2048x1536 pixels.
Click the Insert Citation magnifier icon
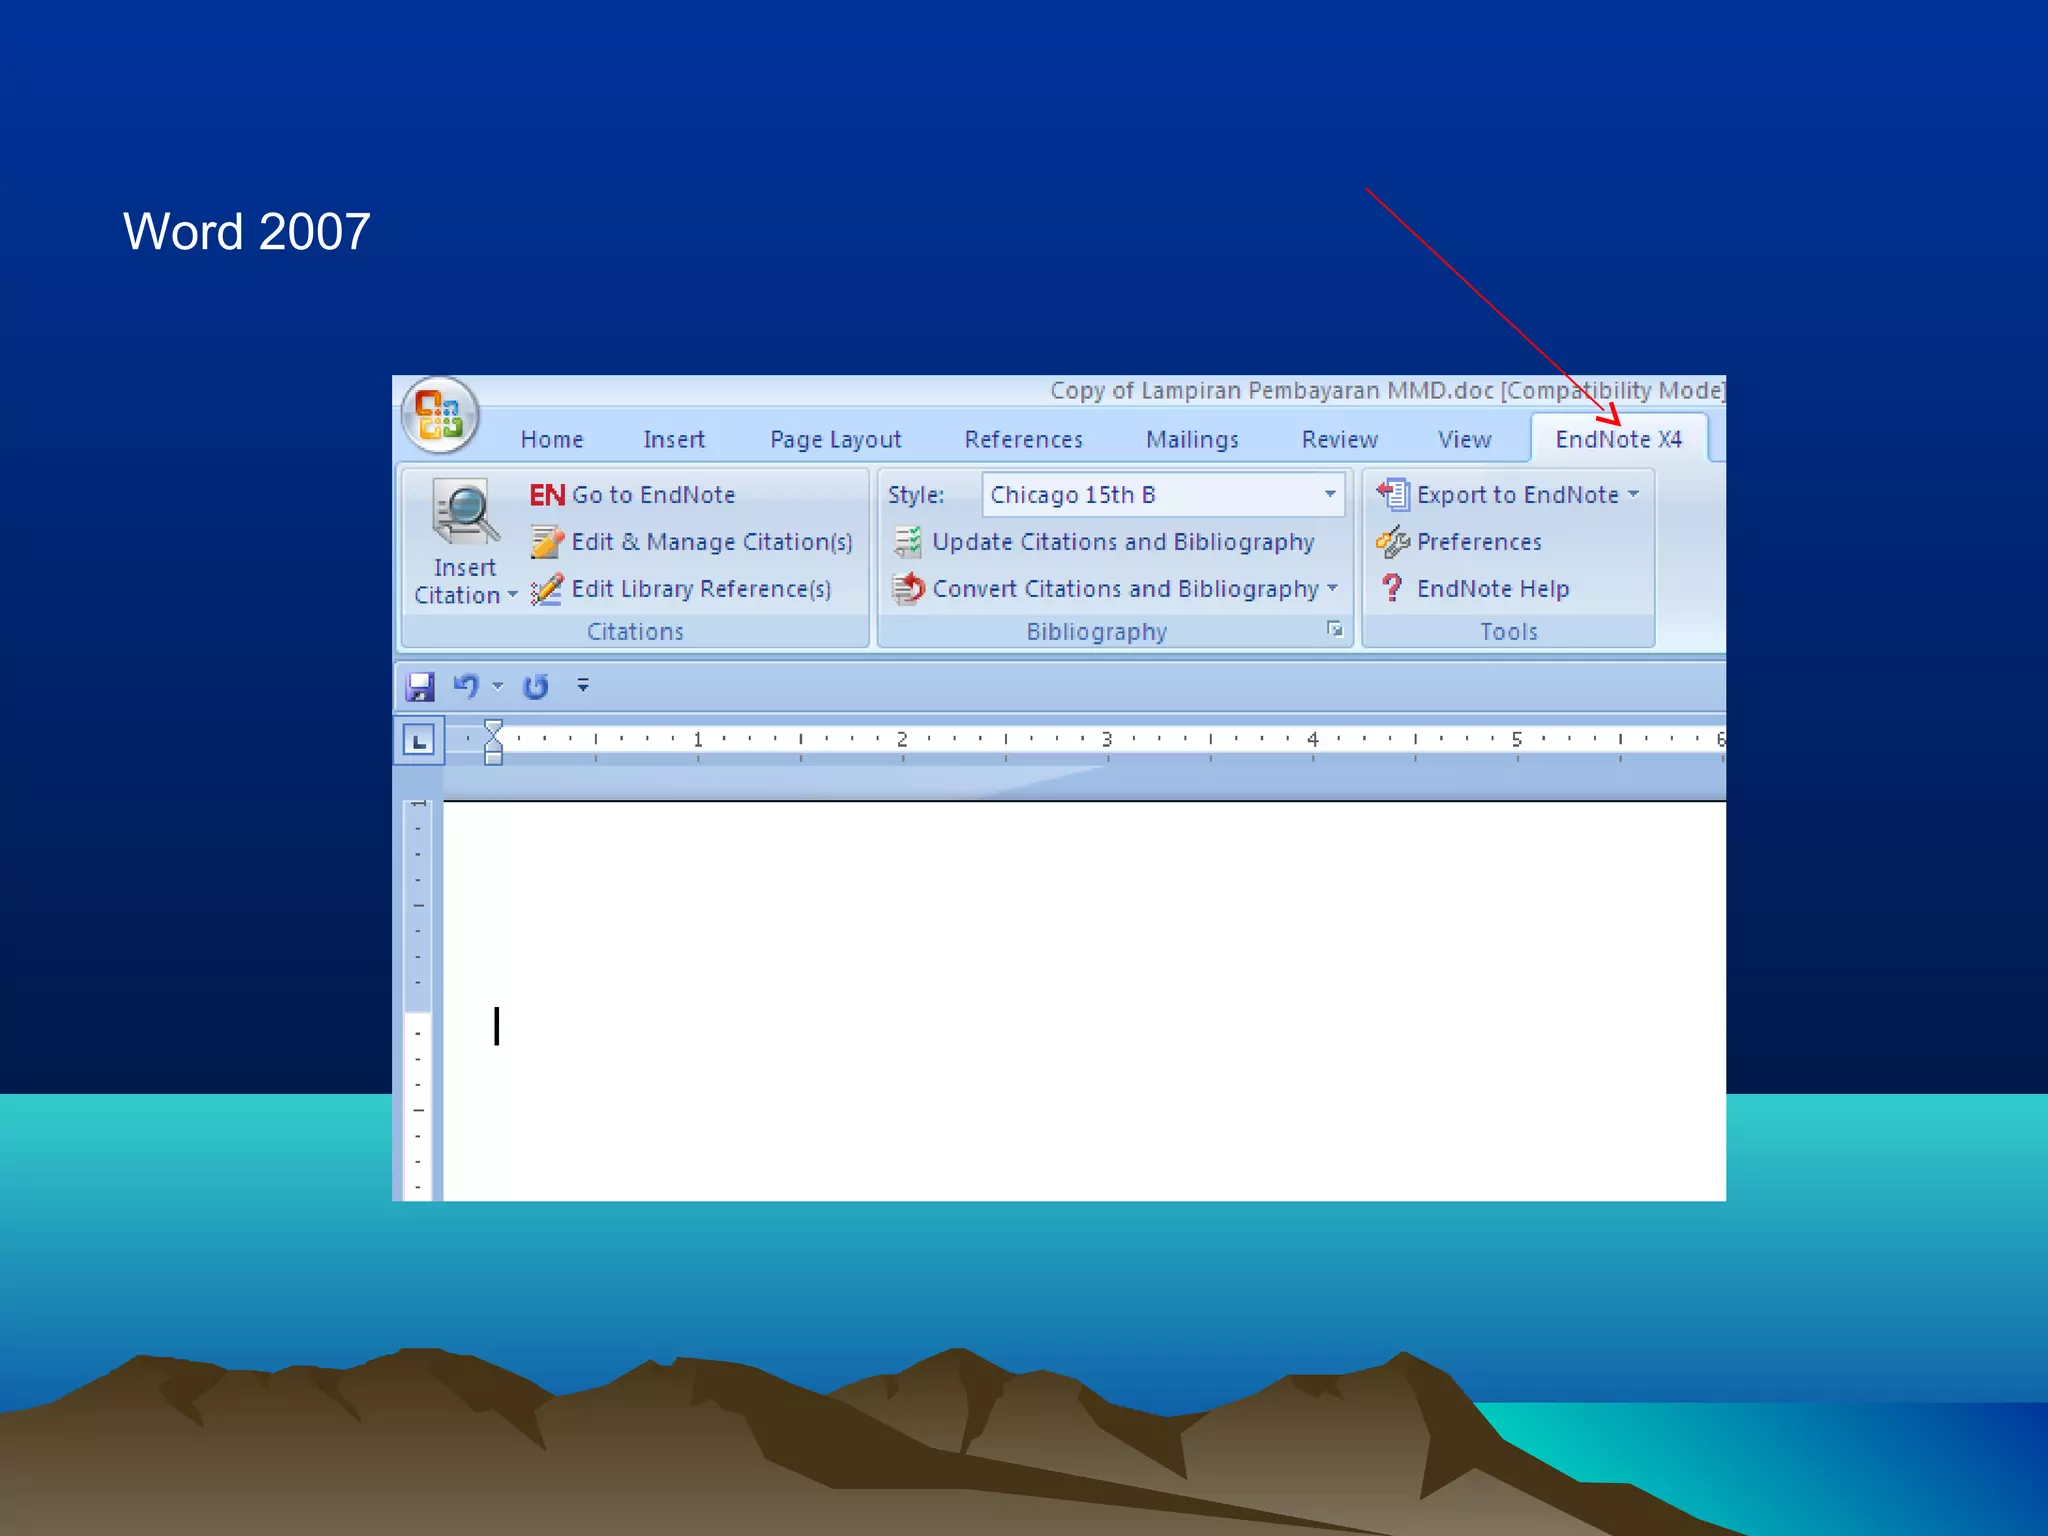coord(465,512)
